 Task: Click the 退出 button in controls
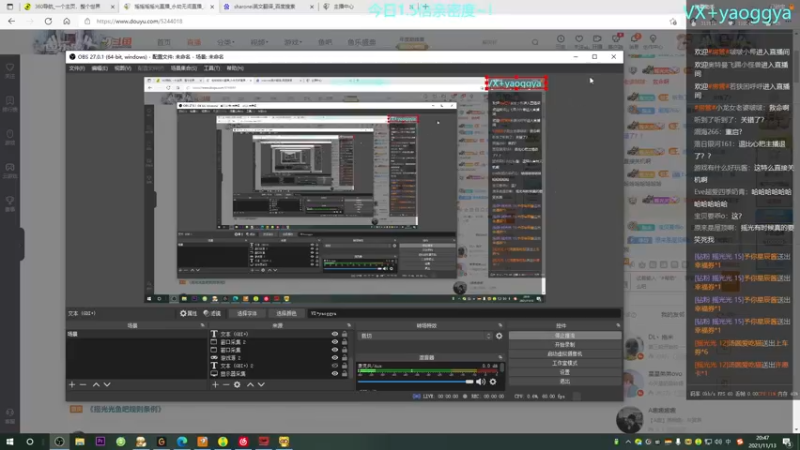click(x=565, y=382)
